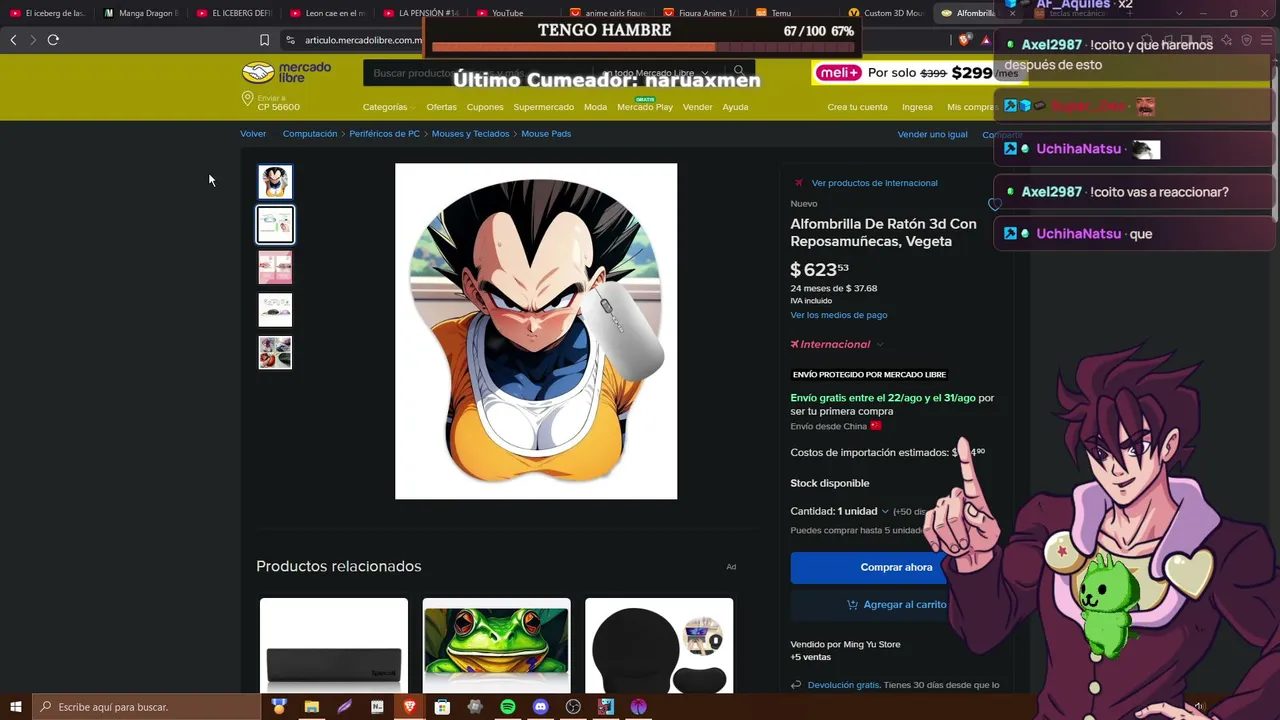Switch to the Manga Dragon Ball tab
The width and height of the screenshot is (1280, 720).
click(141, 13)
